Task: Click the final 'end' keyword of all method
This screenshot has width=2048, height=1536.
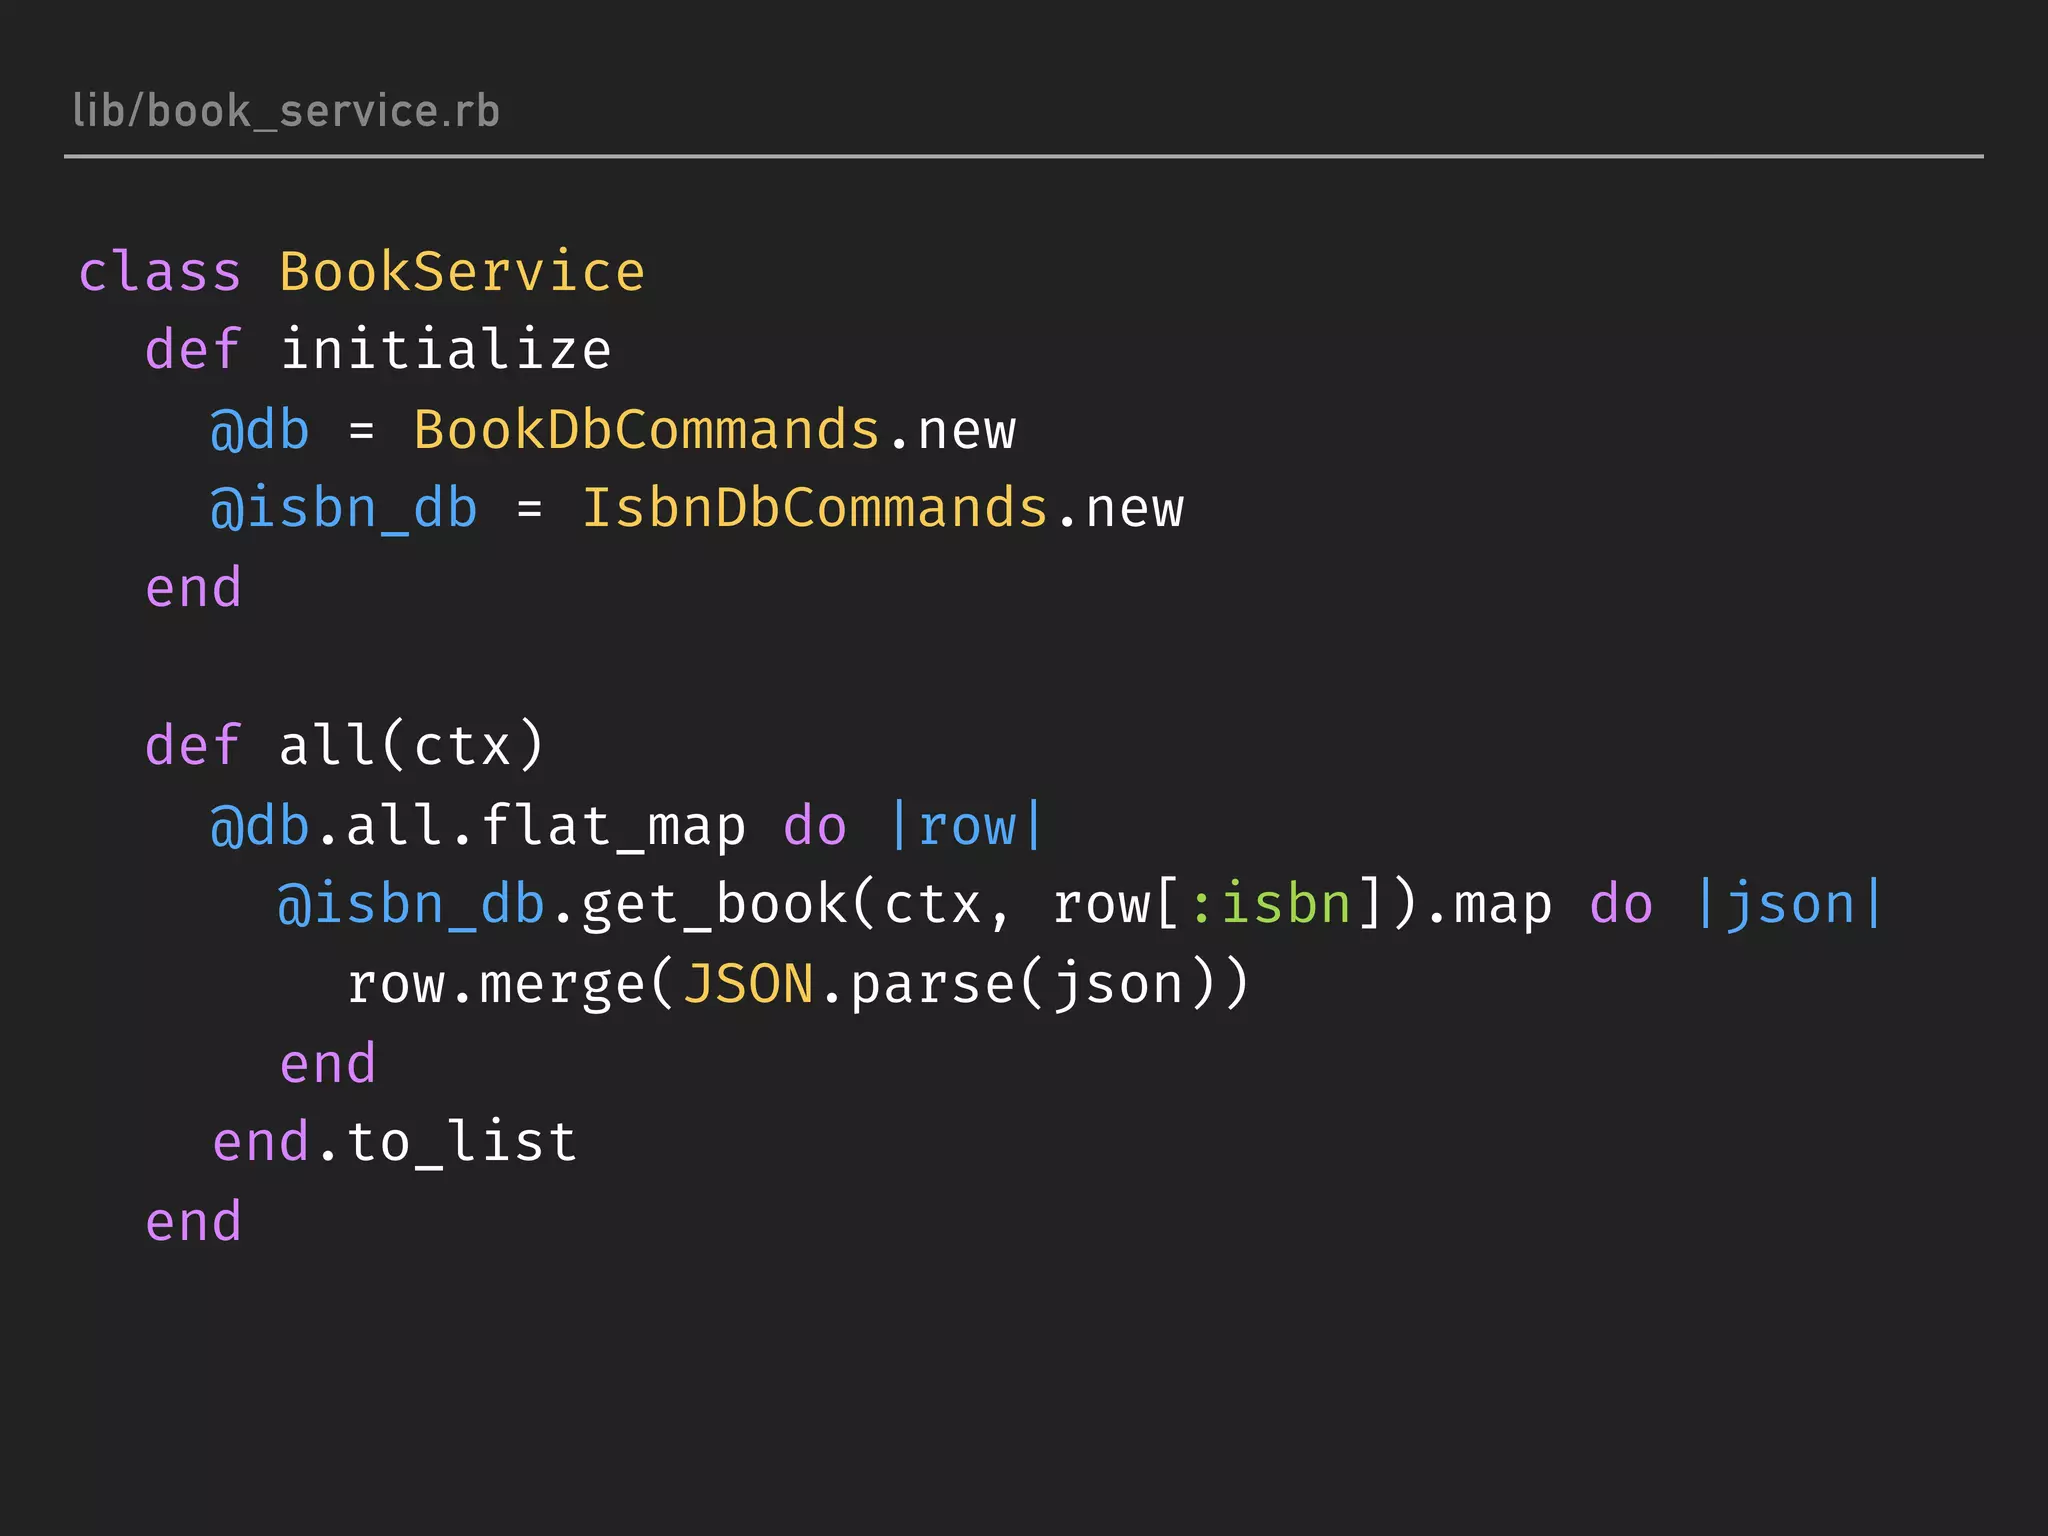Action: pyautogui.click(x=194, y=1222)
